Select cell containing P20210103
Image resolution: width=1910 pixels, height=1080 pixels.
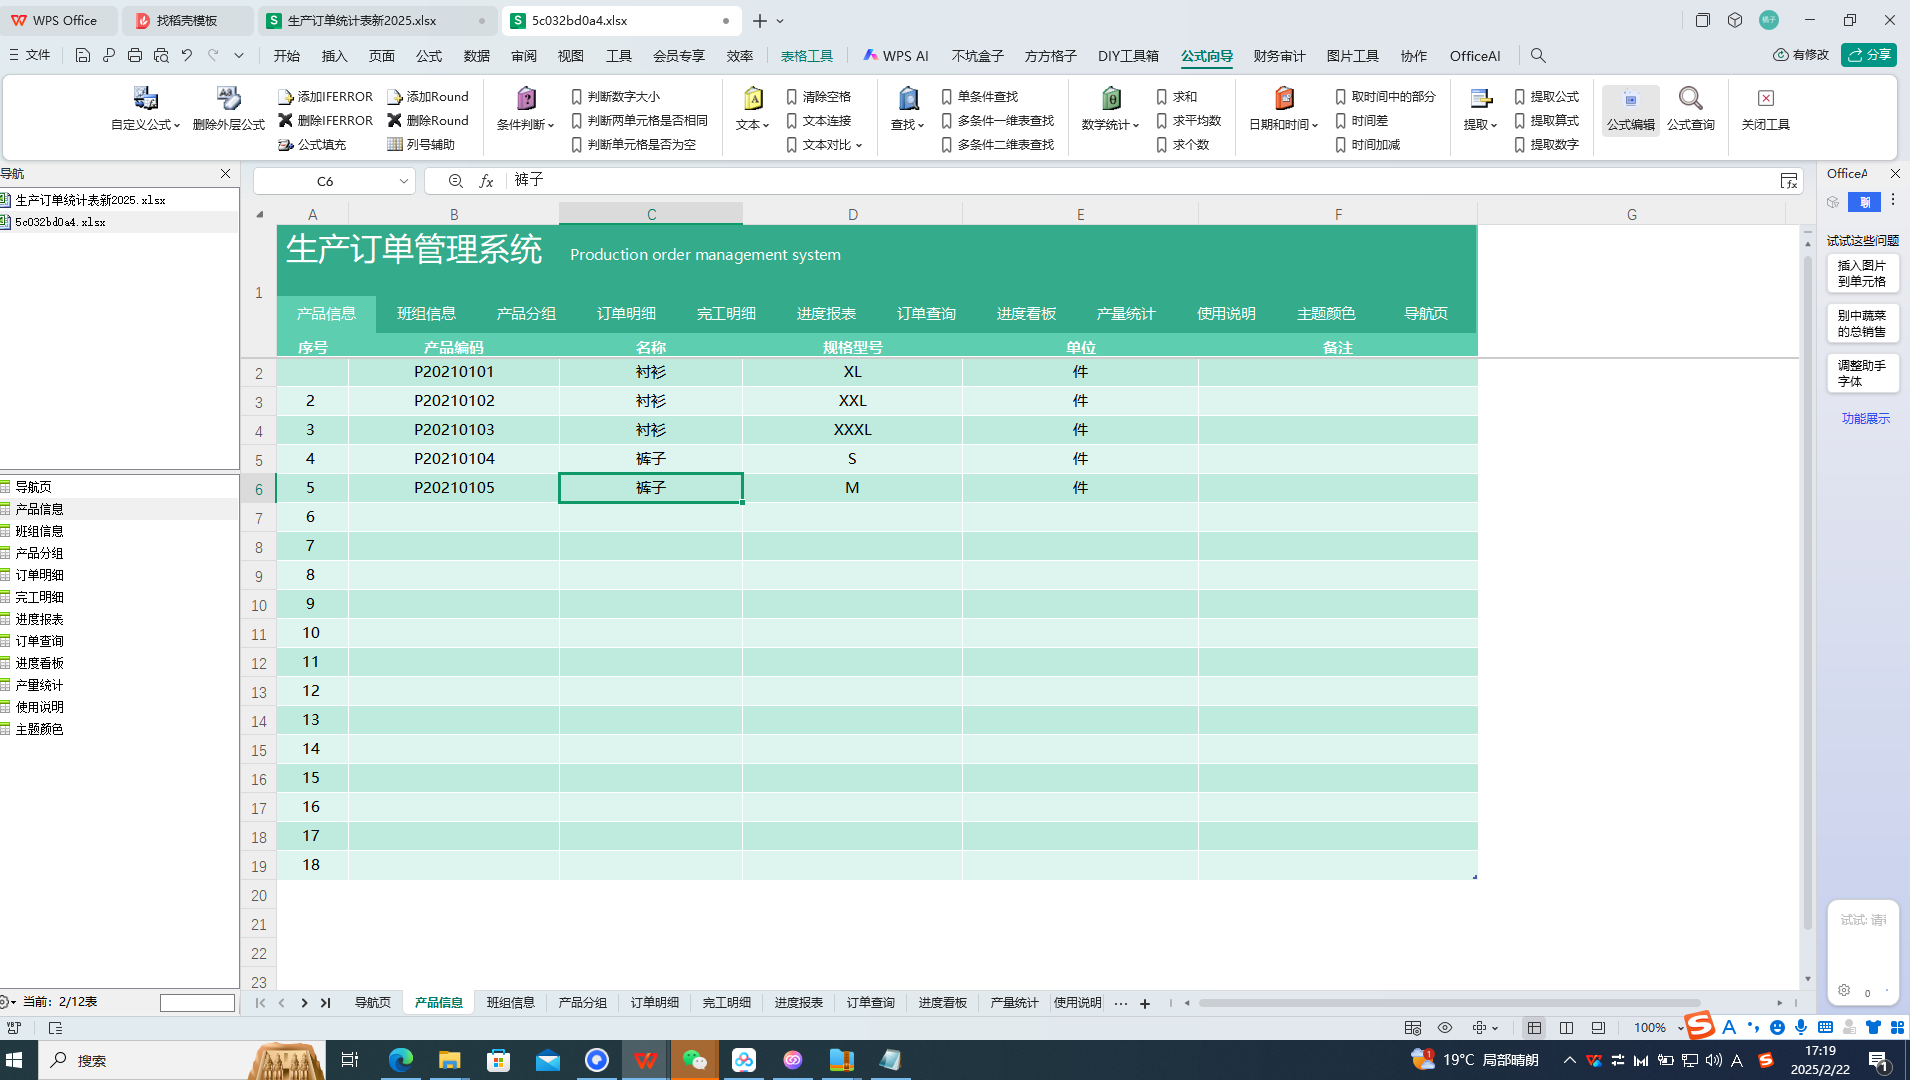(x=454, y=430)
